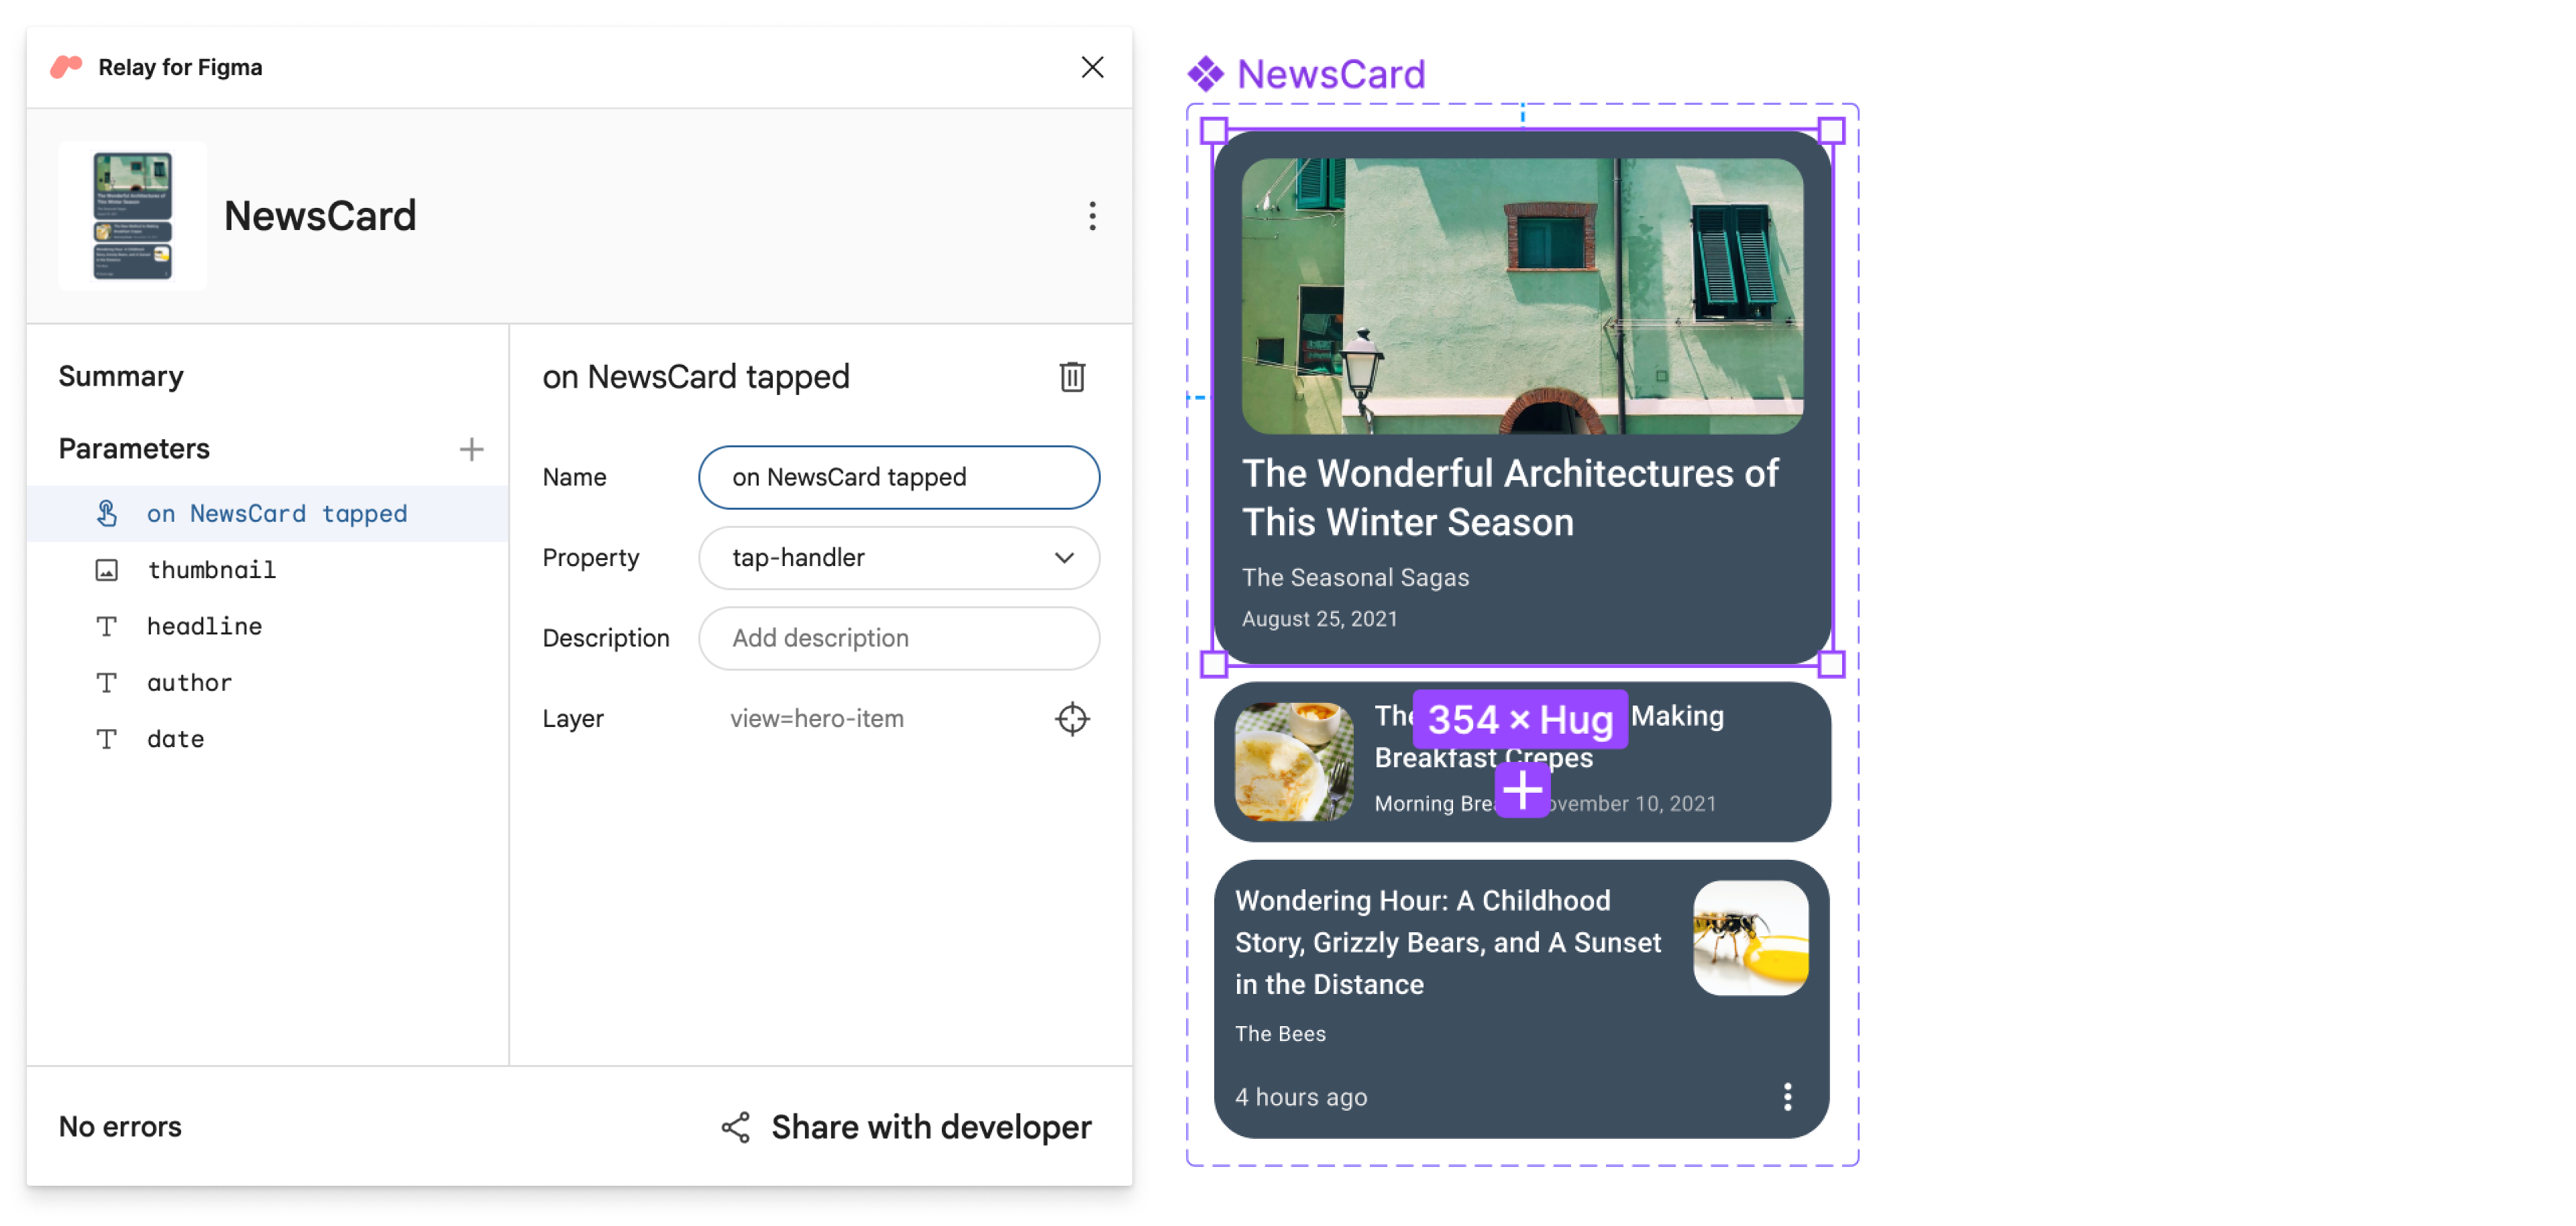Select the tap-handler property dropdown
Screen dimensions: 2576x1226
(900, 555)
